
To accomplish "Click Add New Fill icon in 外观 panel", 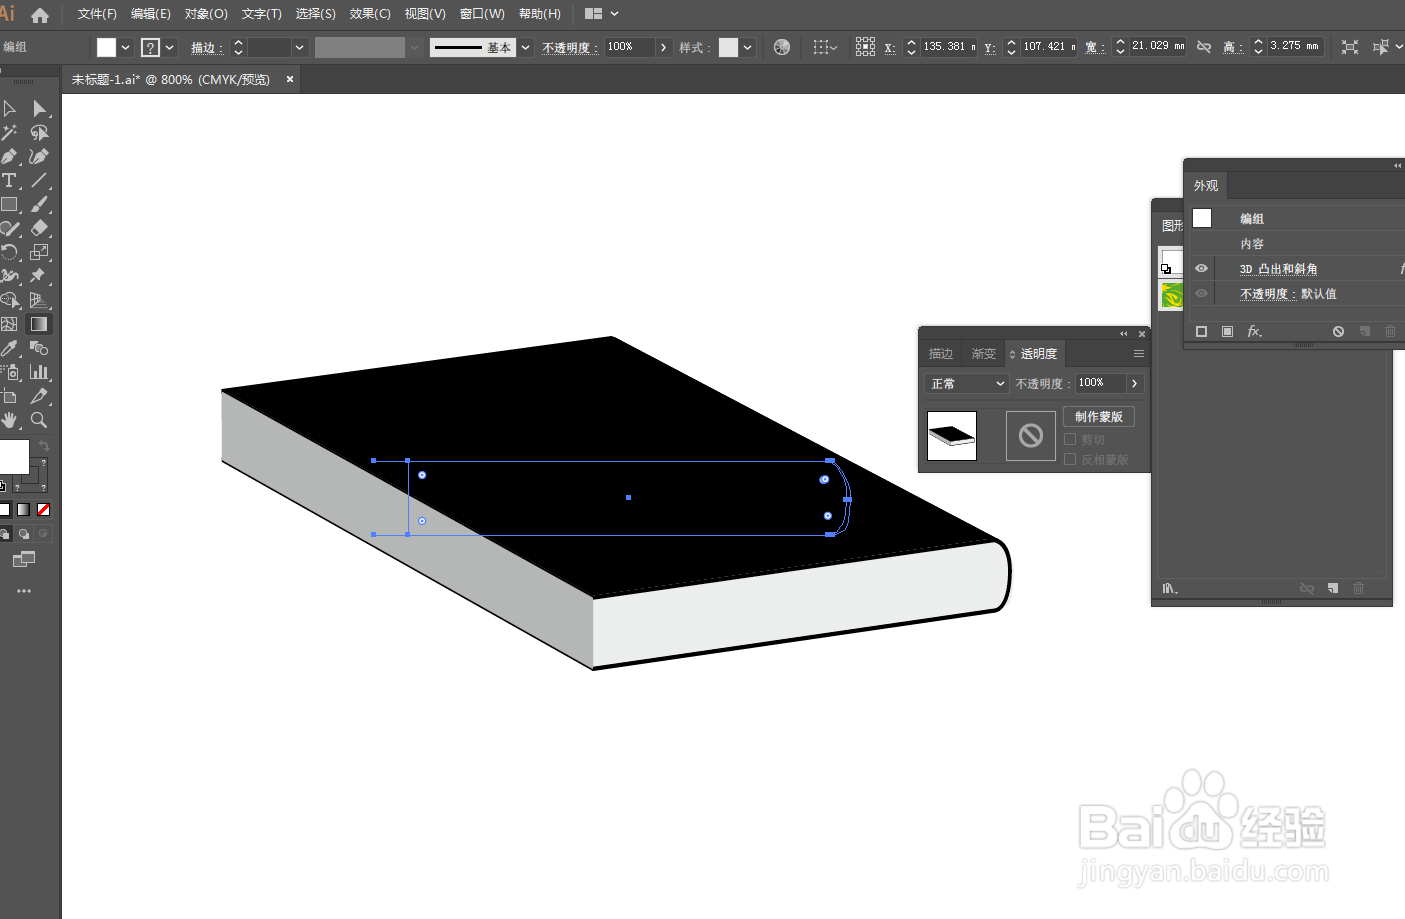I will (x=1227, y=331).
